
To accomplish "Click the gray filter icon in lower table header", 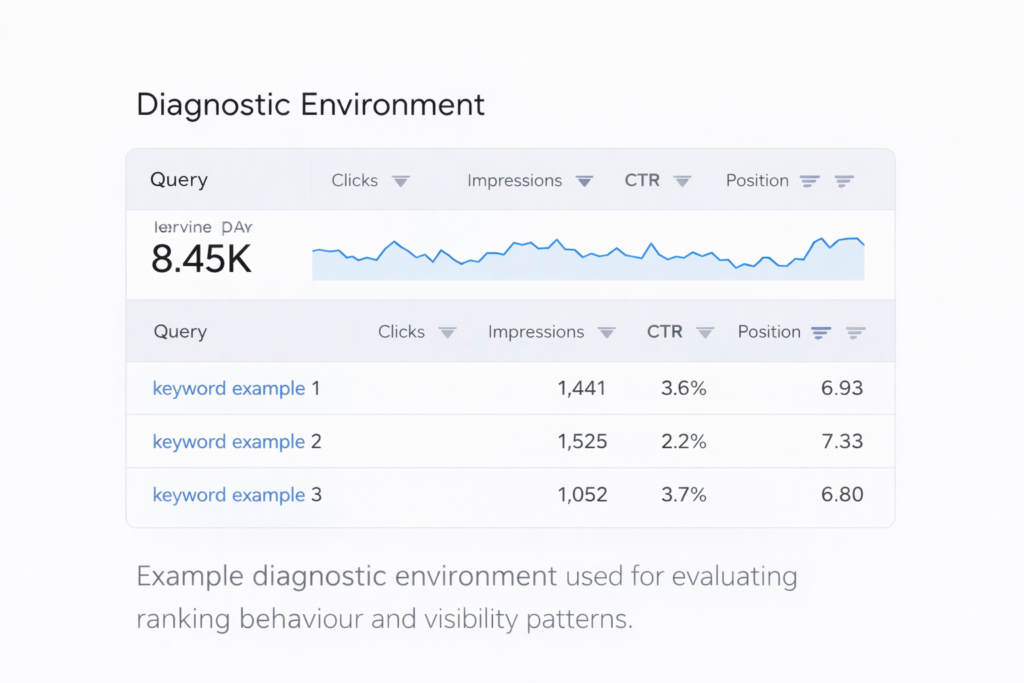I will 855,333.
